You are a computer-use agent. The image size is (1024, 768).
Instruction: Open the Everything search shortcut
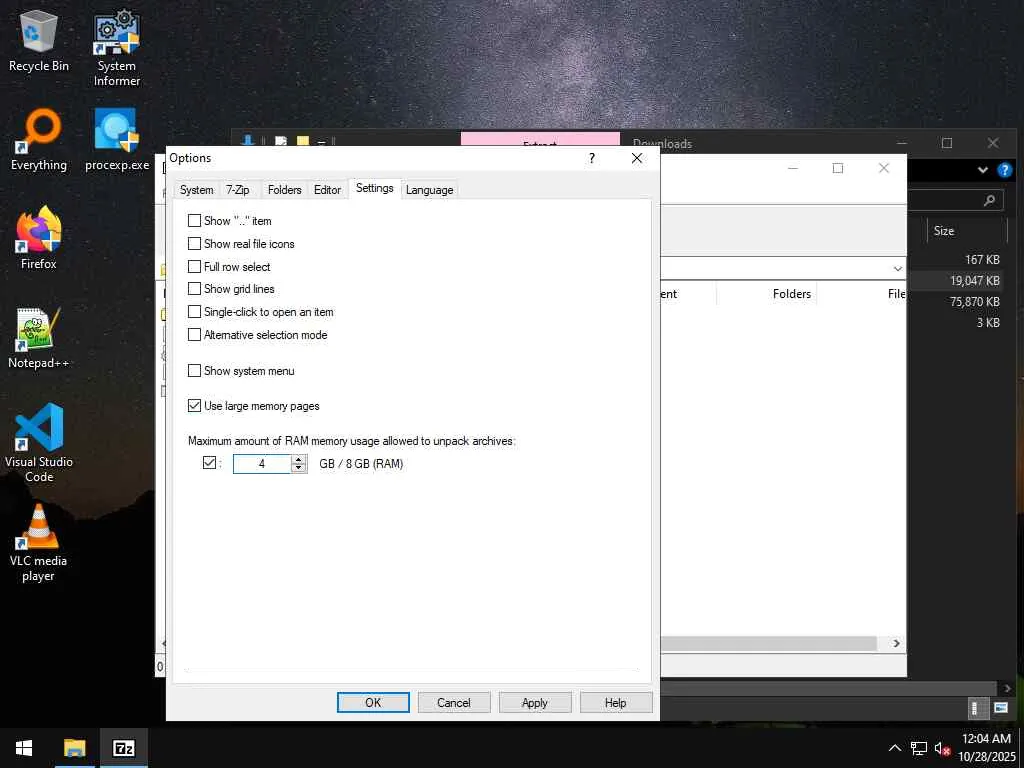click(x=39, y=140)
